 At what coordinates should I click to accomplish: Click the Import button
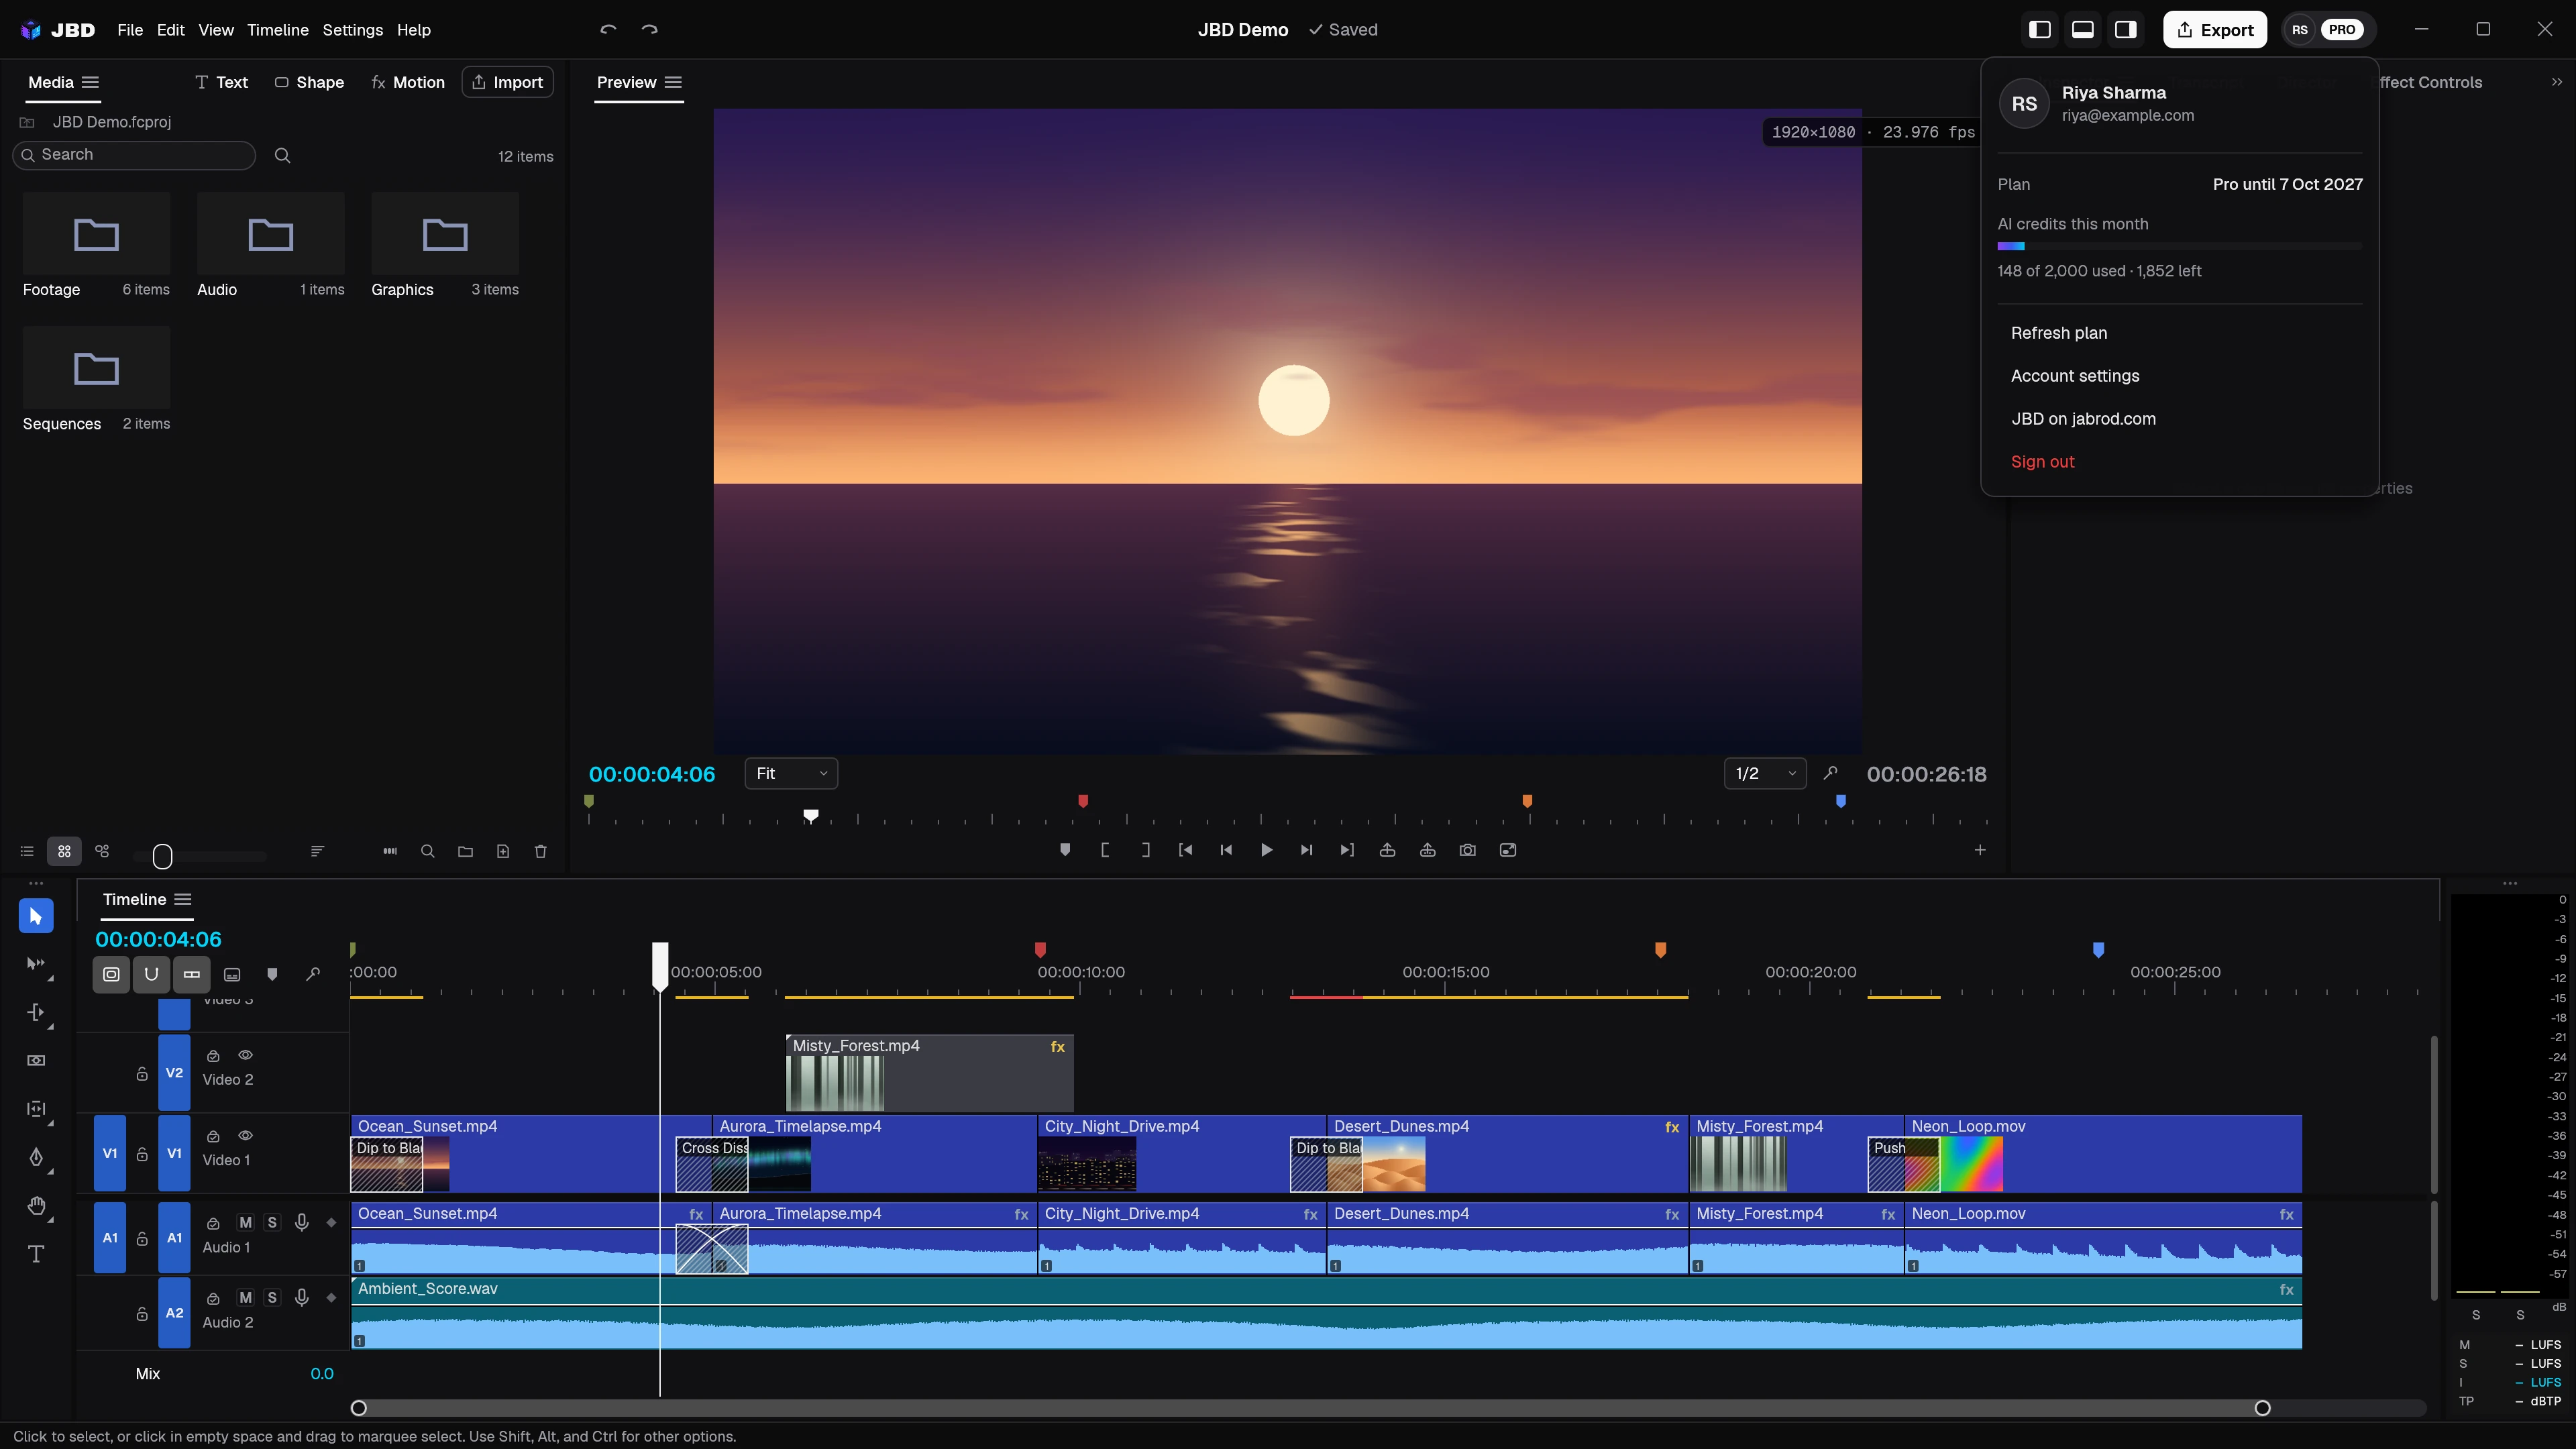507,82
